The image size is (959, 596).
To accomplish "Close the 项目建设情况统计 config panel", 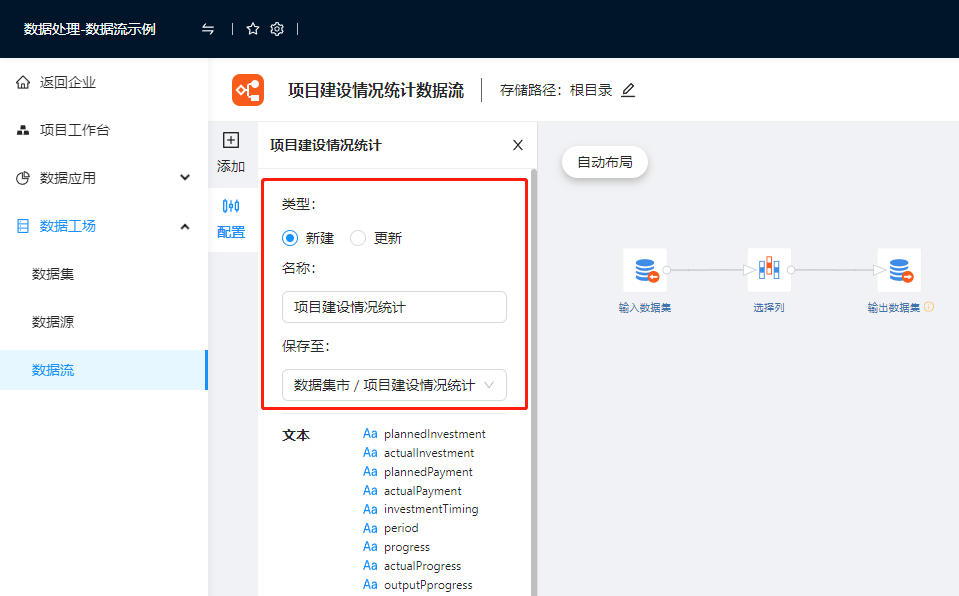I will 518,145.
